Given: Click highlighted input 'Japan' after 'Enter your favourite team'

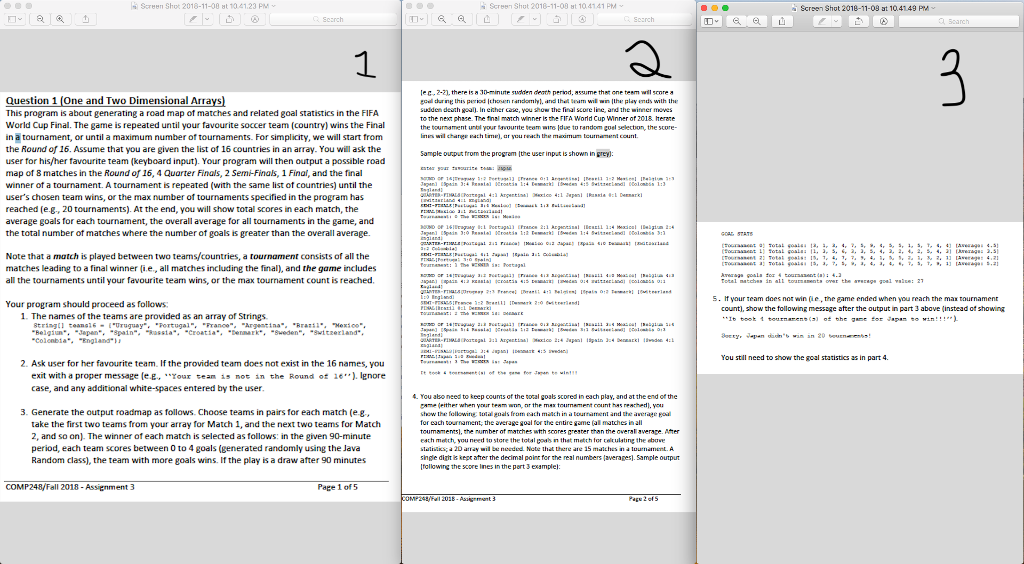Looking at the screenshot, I should coord(504,168).
